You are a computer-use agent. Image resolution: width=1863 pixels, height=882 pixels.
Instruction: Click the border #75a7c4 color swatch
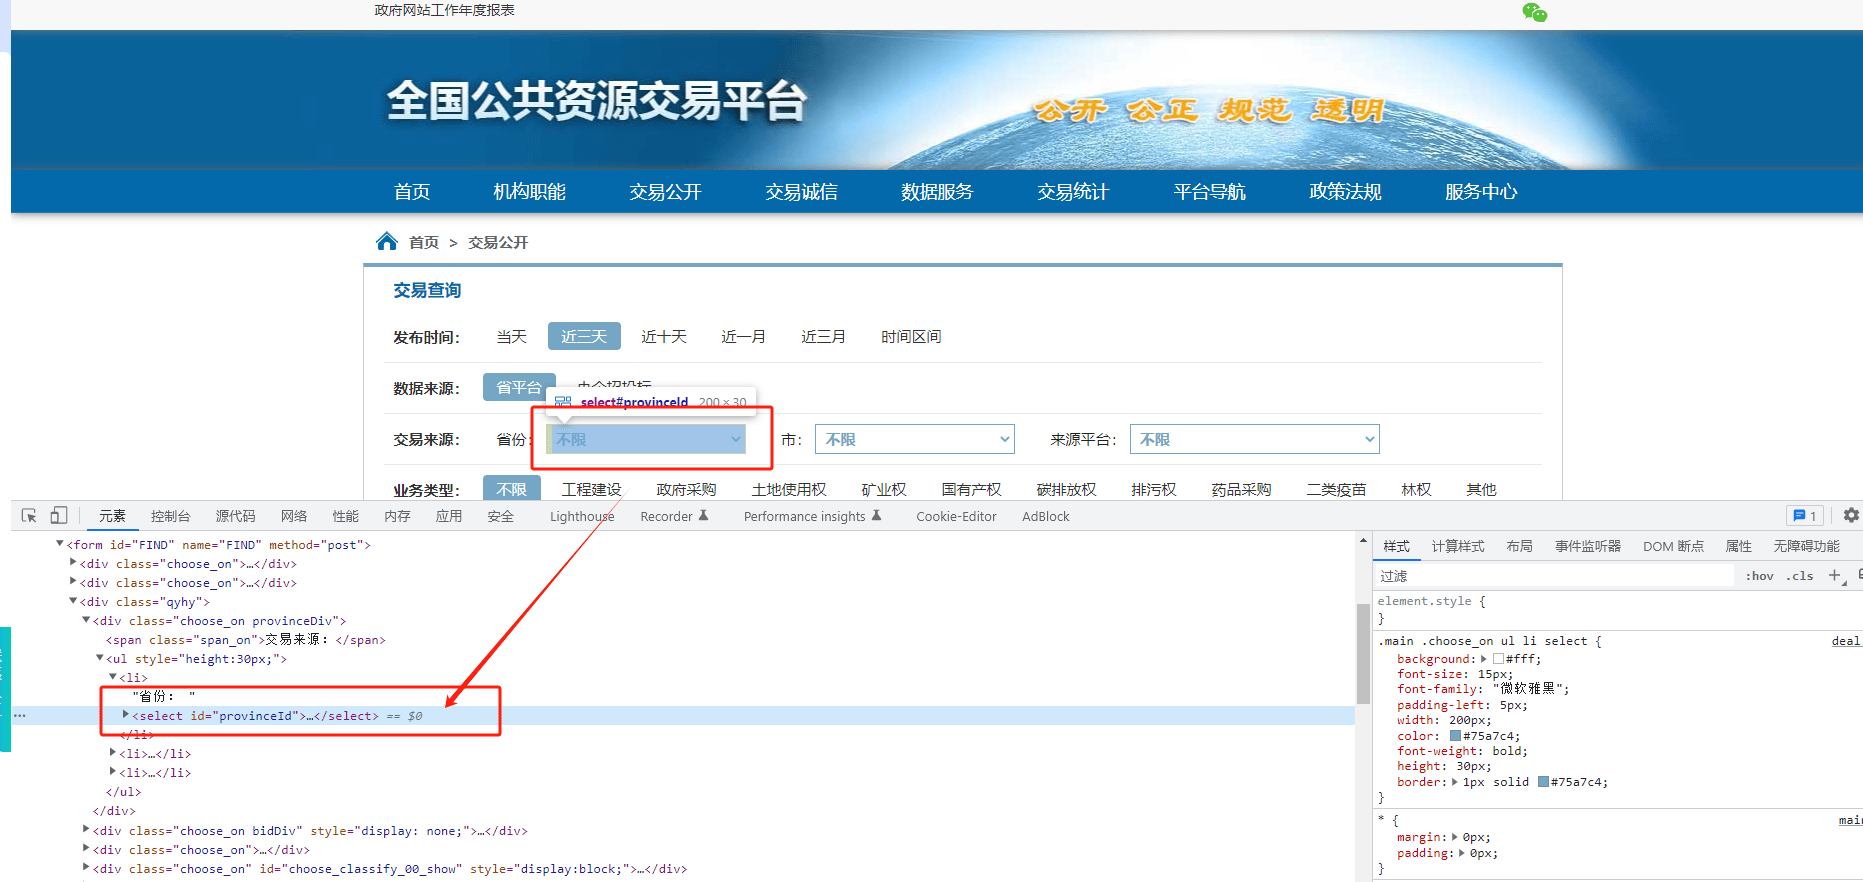[x=1543, y=782]
